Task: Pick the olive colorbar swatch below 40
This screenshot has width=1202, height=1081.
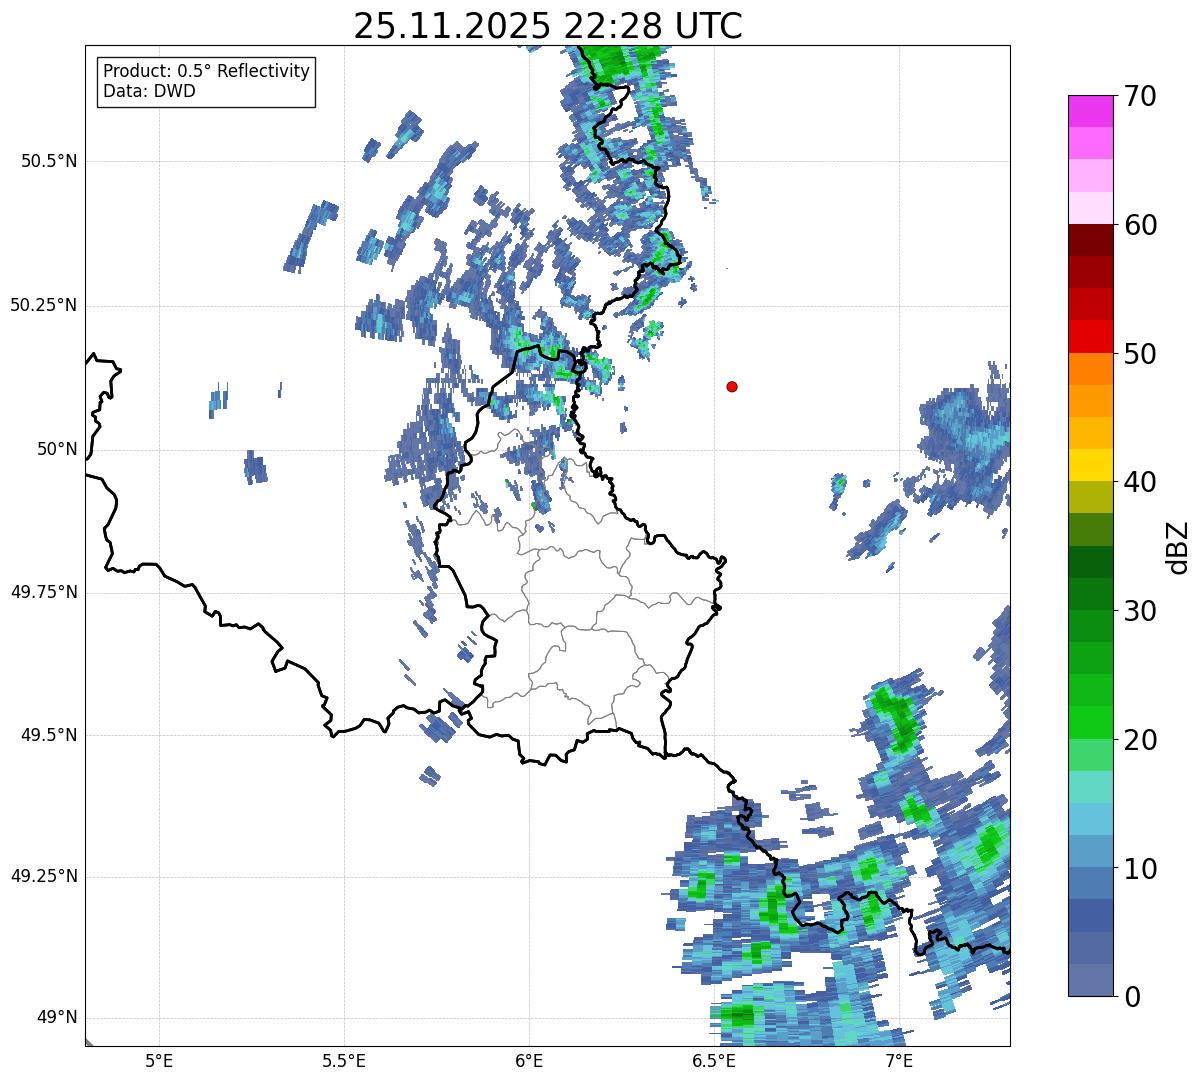Action: coord(1090,498)
